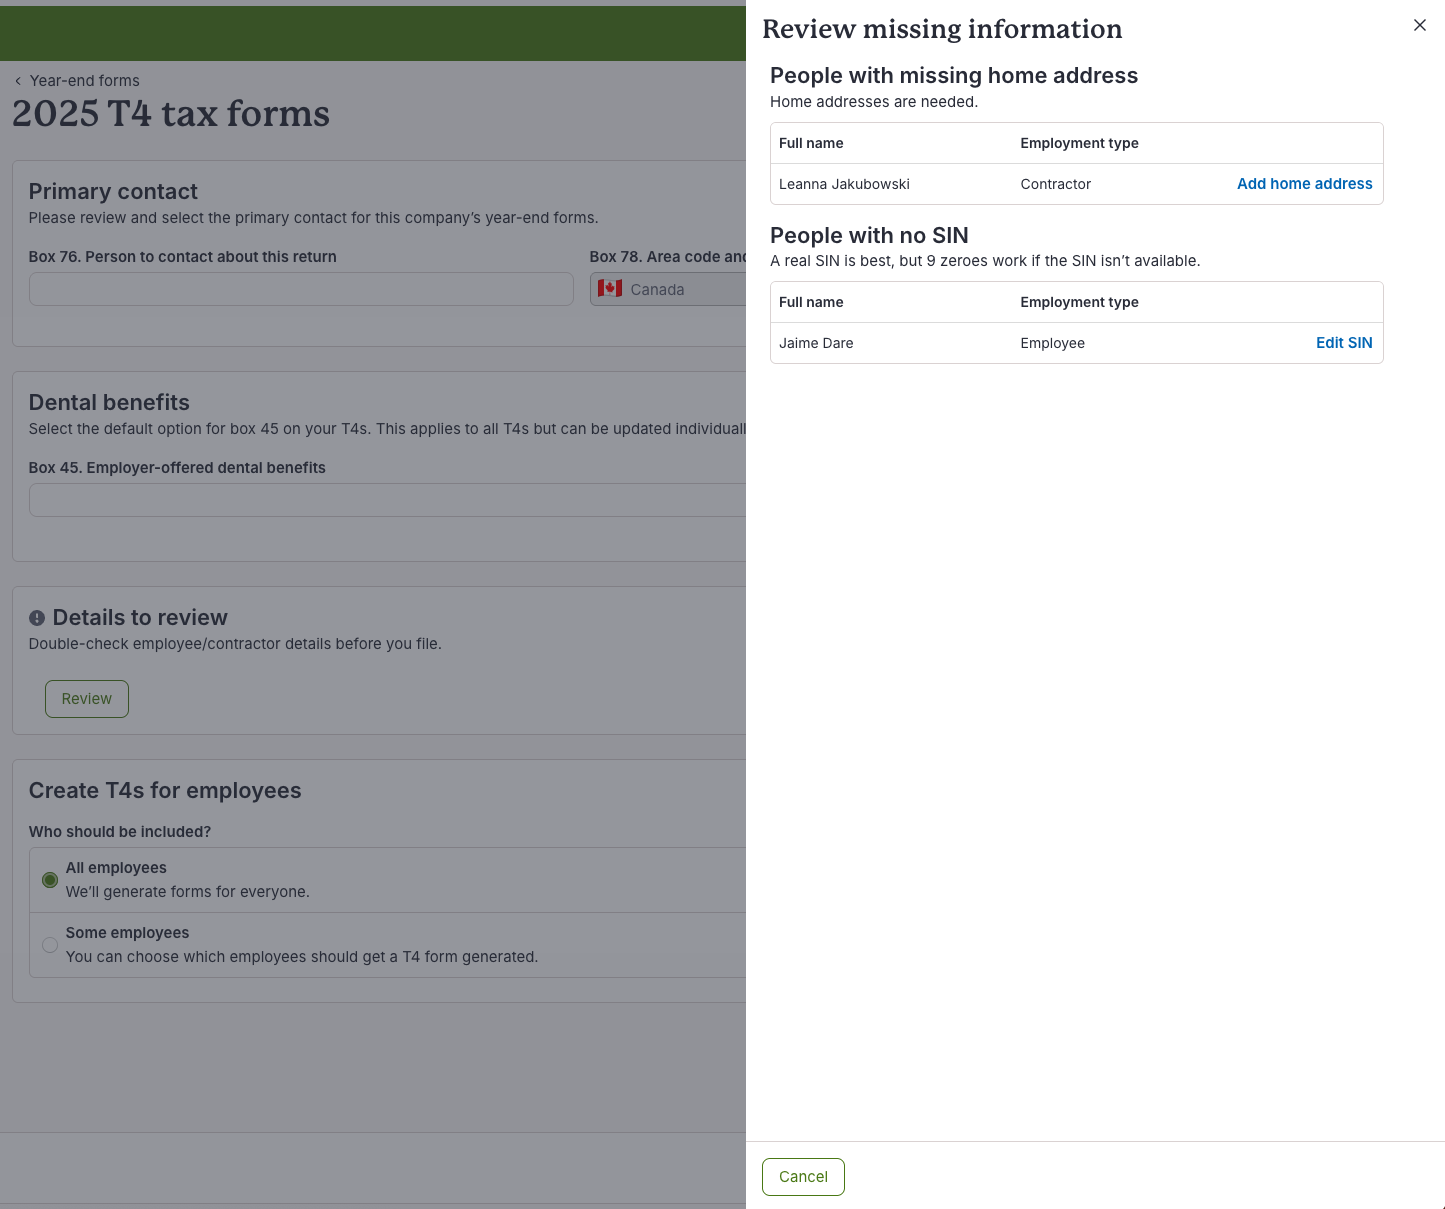Viewport: 1445px width, 1209px height.
Task: Click Add home address for Leanna Jakubowski
Action: click(1304, 184)
